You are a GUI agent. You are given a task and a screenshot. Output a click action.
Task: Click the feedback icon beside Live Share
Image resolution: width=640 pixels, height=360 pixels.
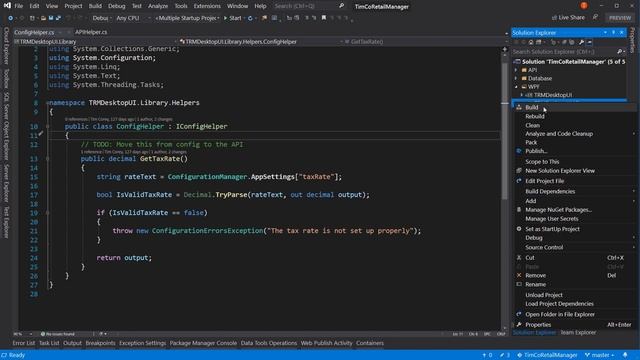tap(595, 17)
